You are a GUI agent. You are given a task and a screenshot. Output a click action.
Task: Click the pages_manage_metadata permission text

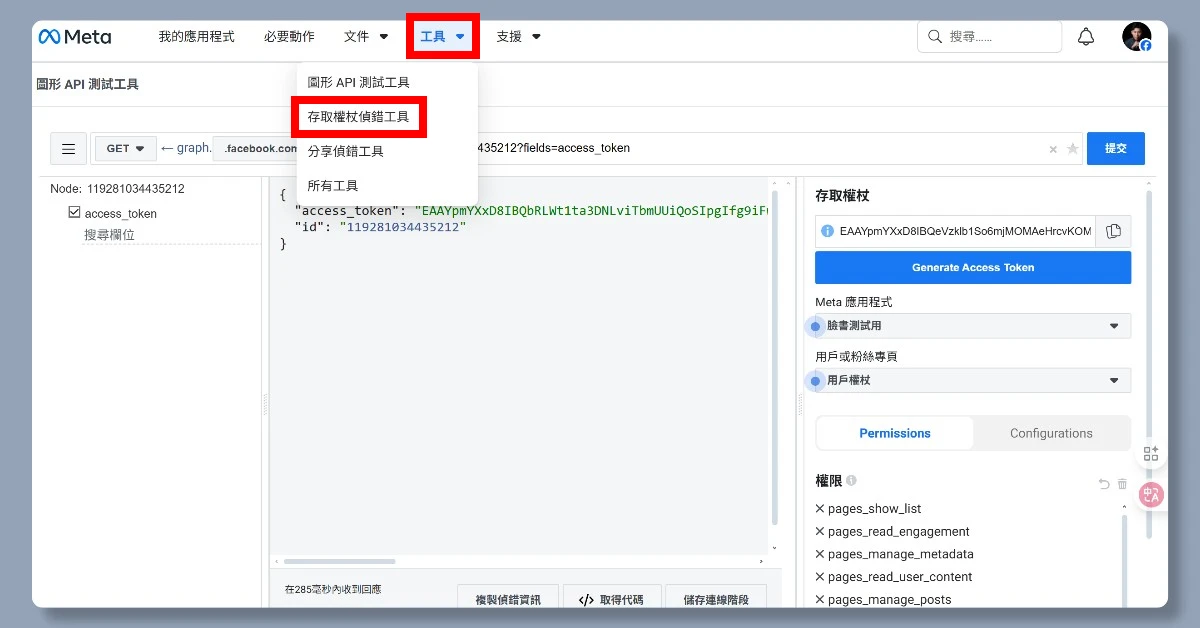901,554
